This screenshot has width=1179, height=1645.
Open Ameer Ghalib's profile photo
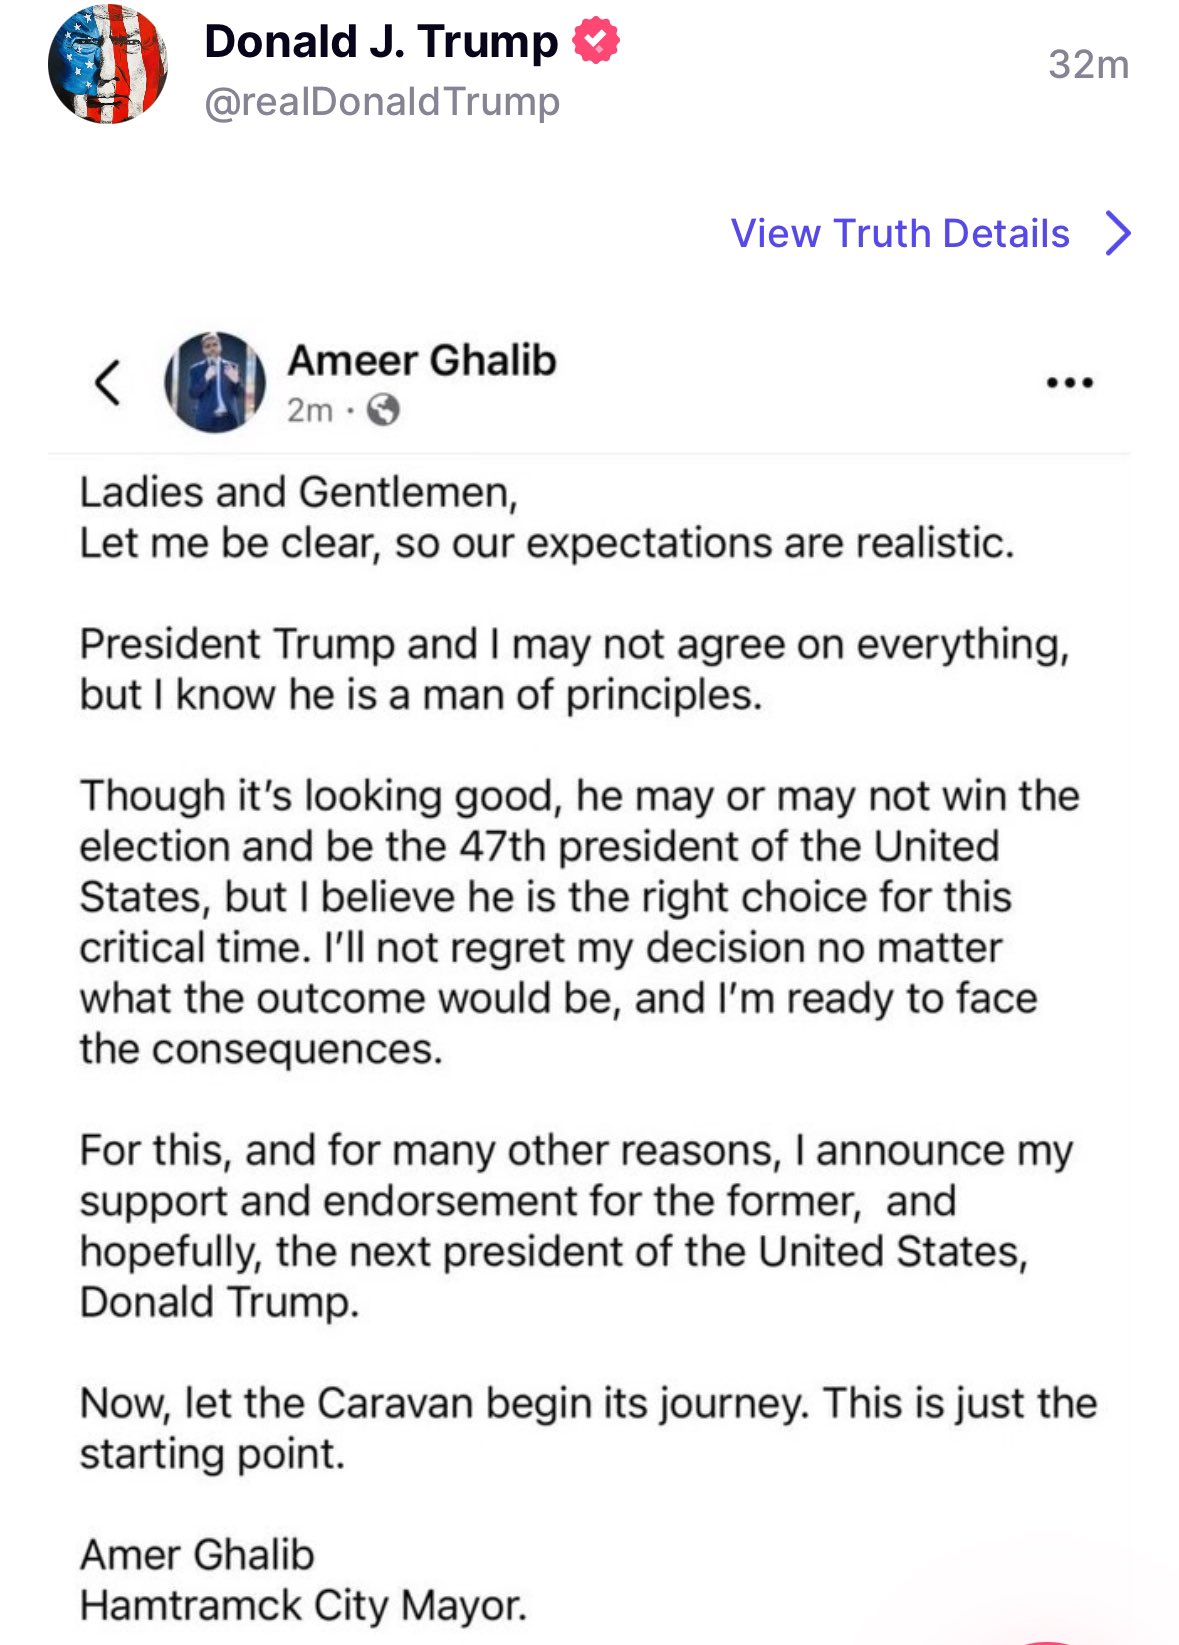(215, 382)
